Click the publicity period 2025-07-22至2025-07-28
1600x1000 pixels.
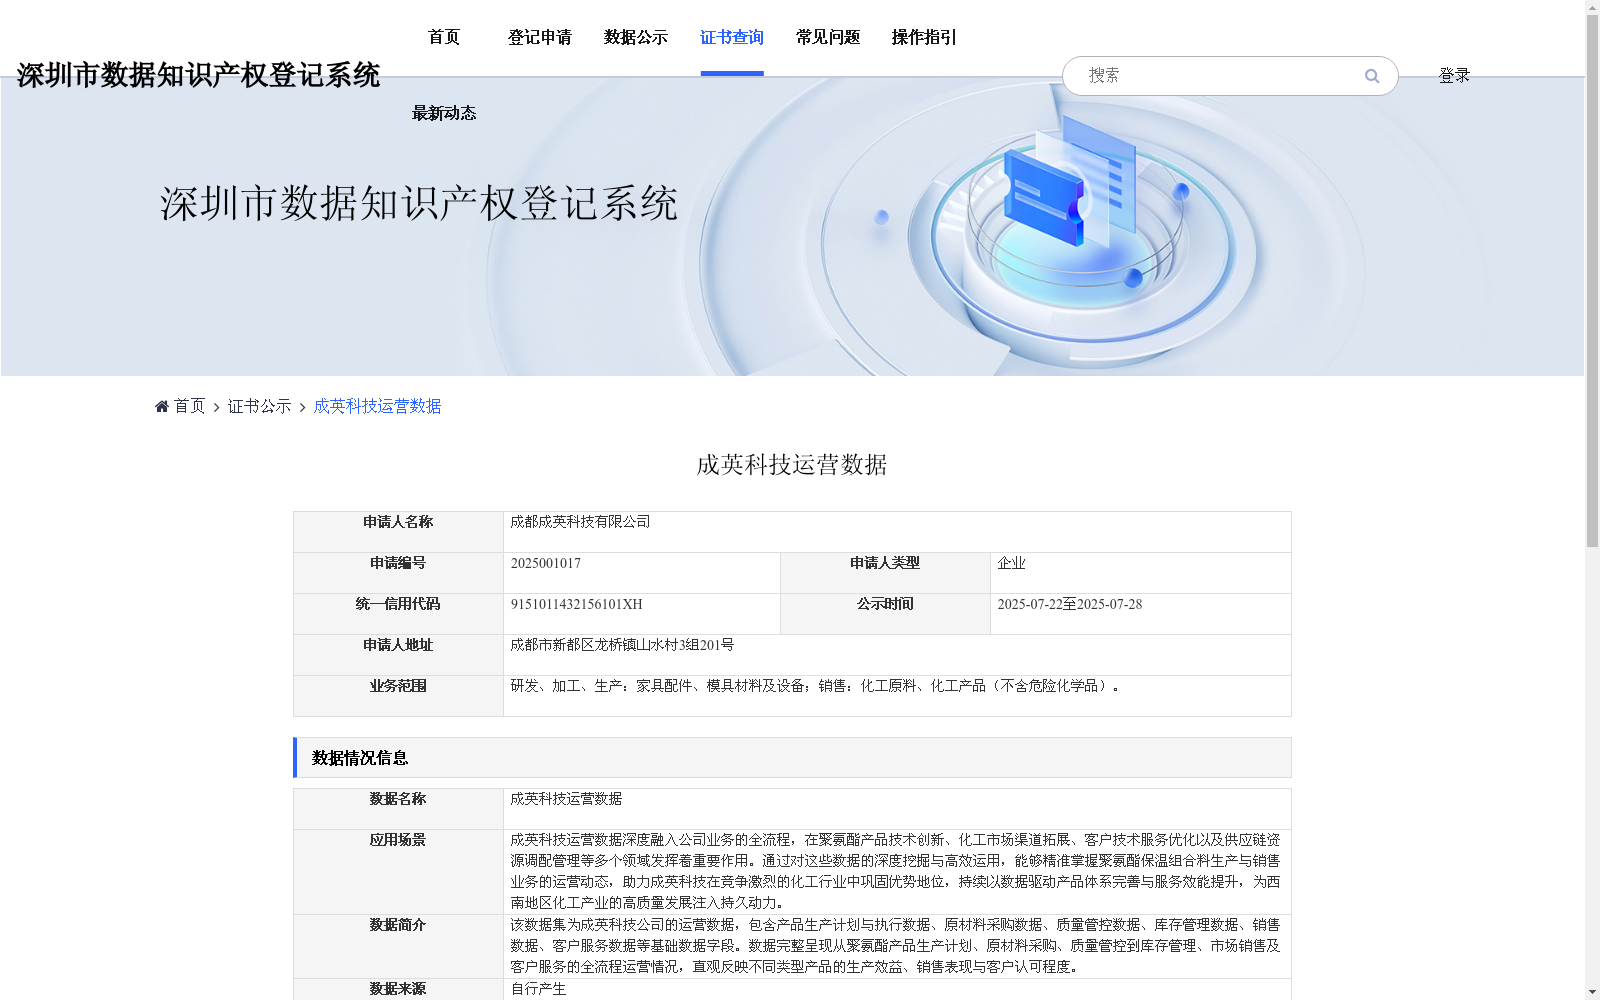pos(1069,604)
